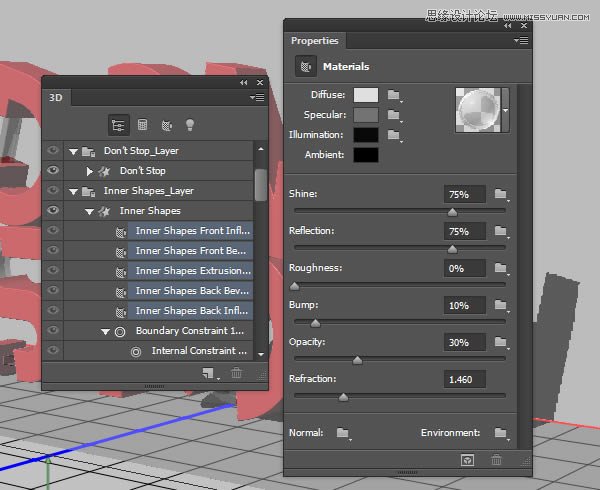Open Shine texture folder menu
Image resolution: width=600 pixels, height=490 pixels.
click(x=502, y=194)
